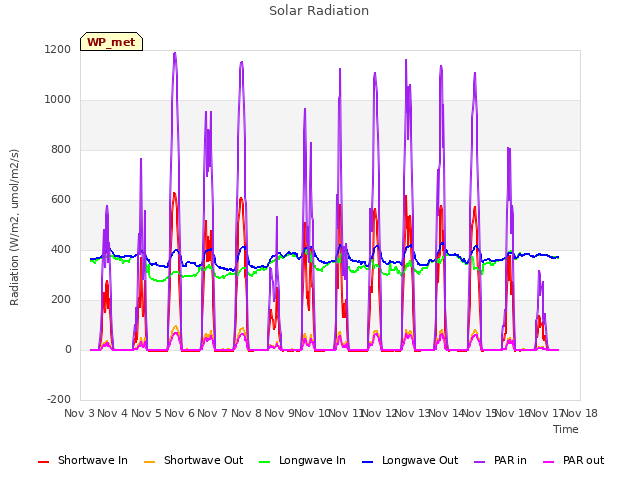Click the blue Longwave Out legend swatch

point(367,462)
